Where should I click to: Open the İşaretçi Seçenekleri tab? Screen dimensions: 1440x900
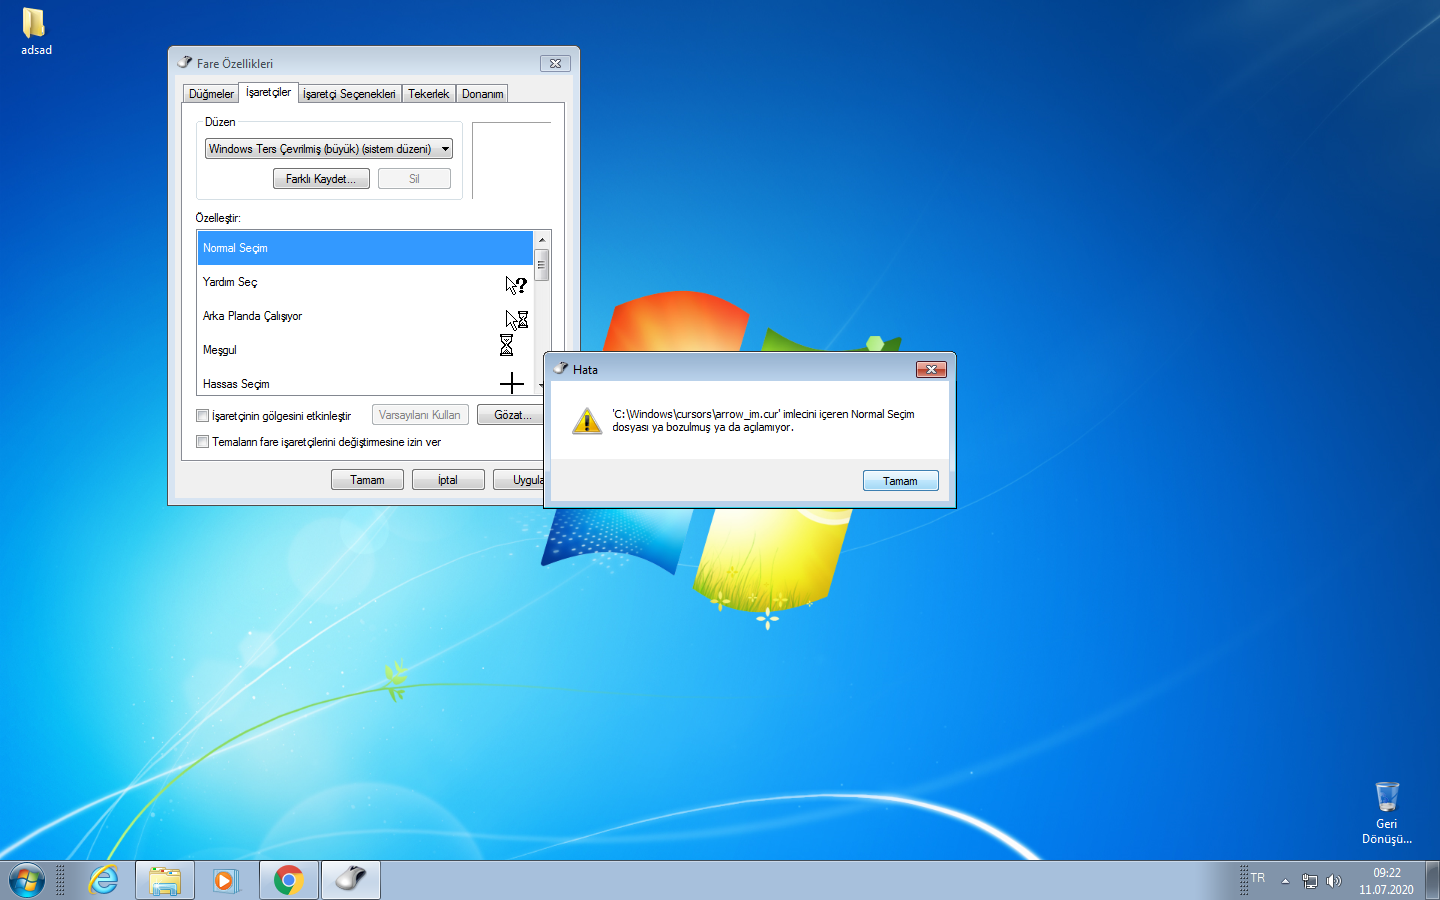coord(349,94)
